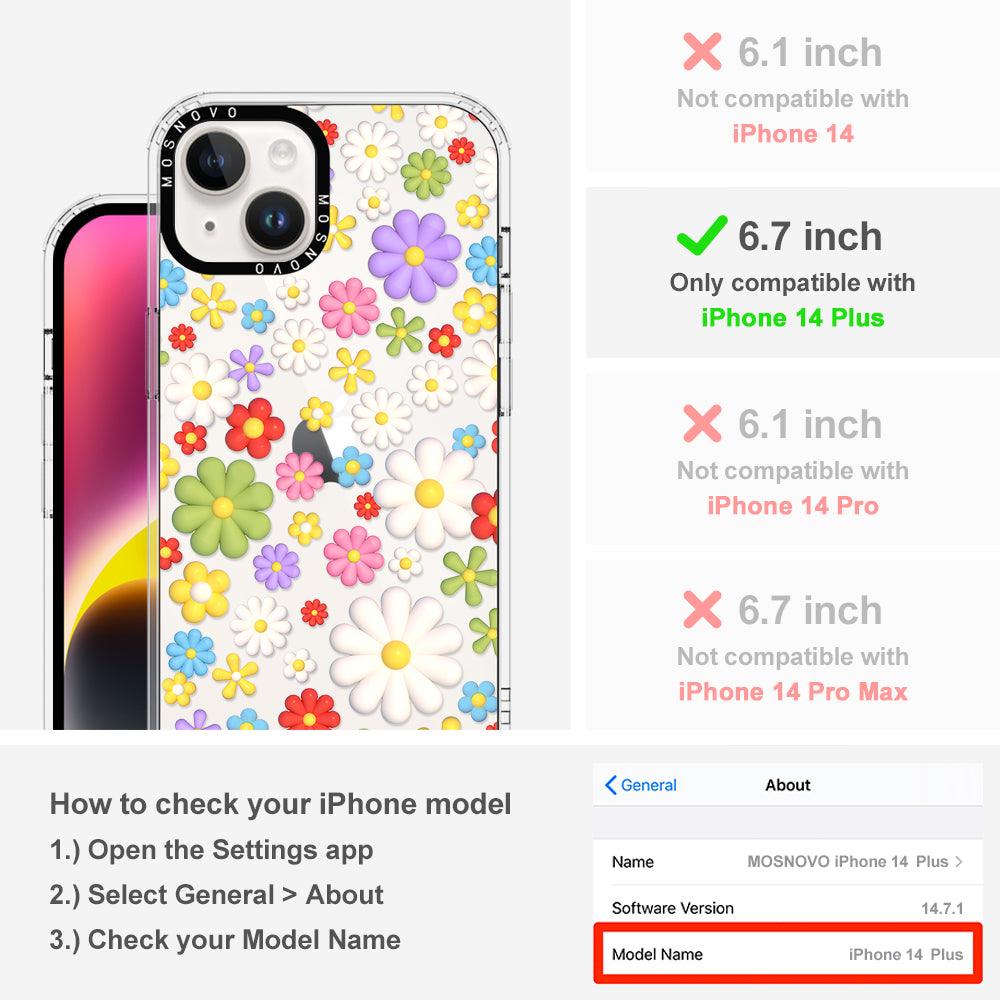Select the Software Version row

click(x=788, y=908)
